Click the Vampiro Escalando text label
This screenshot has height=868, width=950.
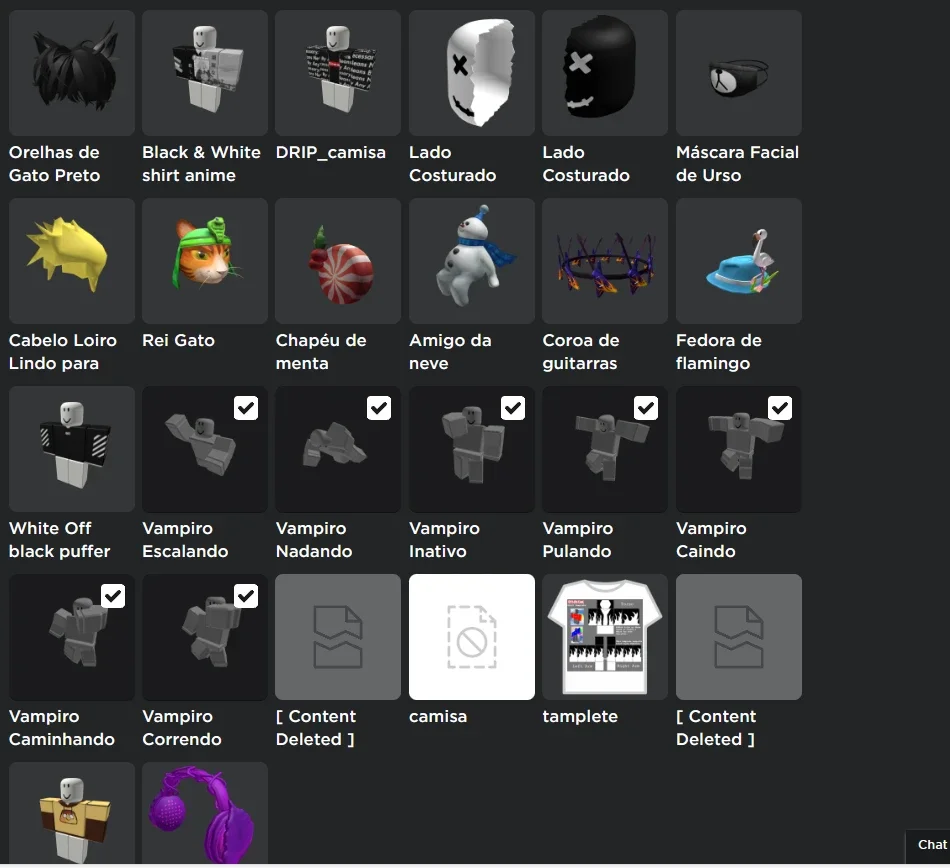pos(185,540)
